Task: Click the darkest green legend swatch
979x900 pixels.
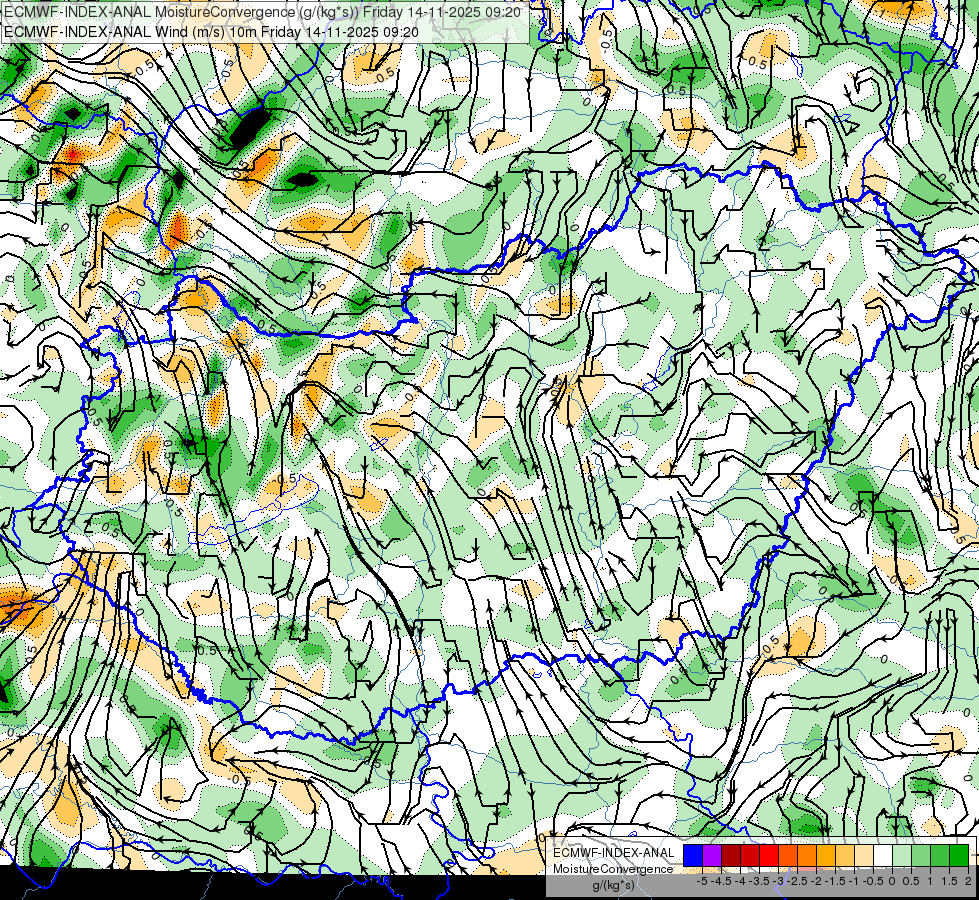Action: click(x=959, y=856)
